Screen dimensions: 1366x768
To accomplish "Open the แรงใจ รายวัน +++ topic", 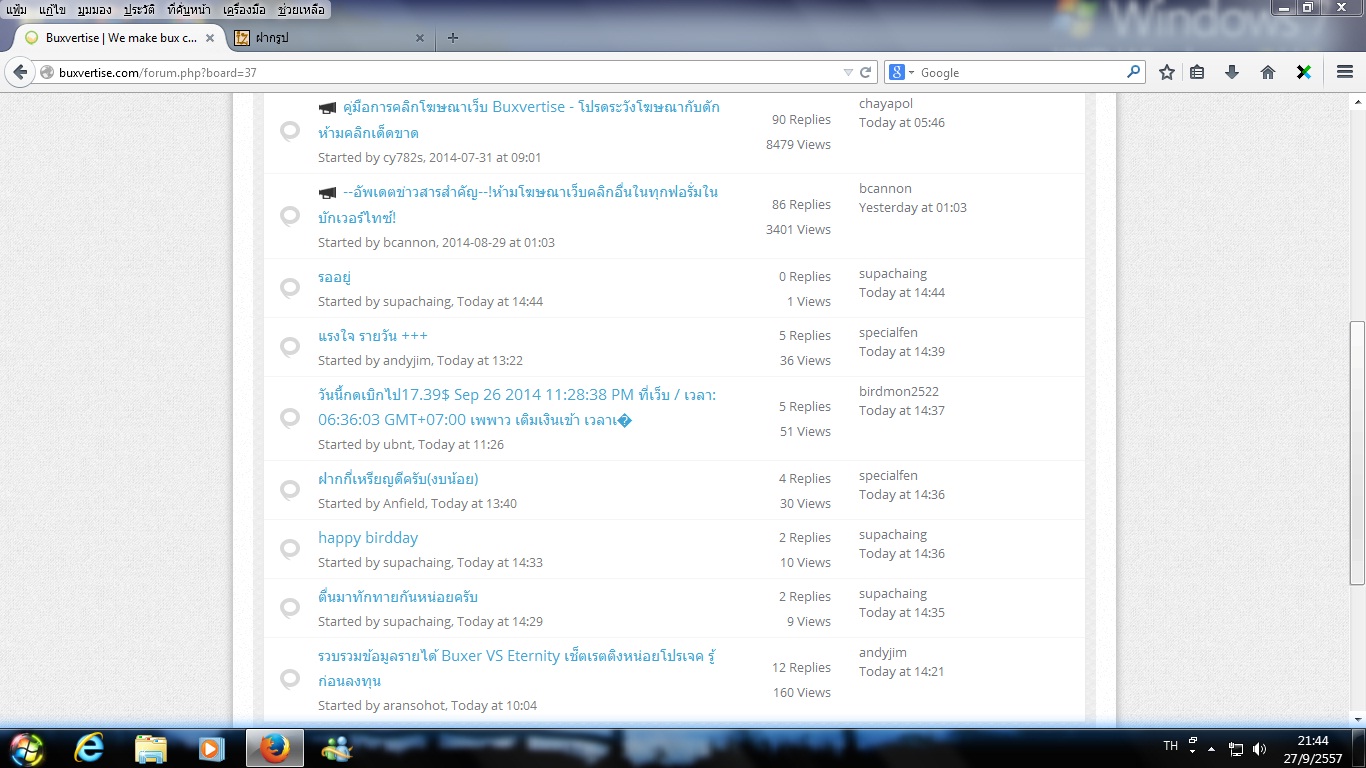I will (373, 336).
